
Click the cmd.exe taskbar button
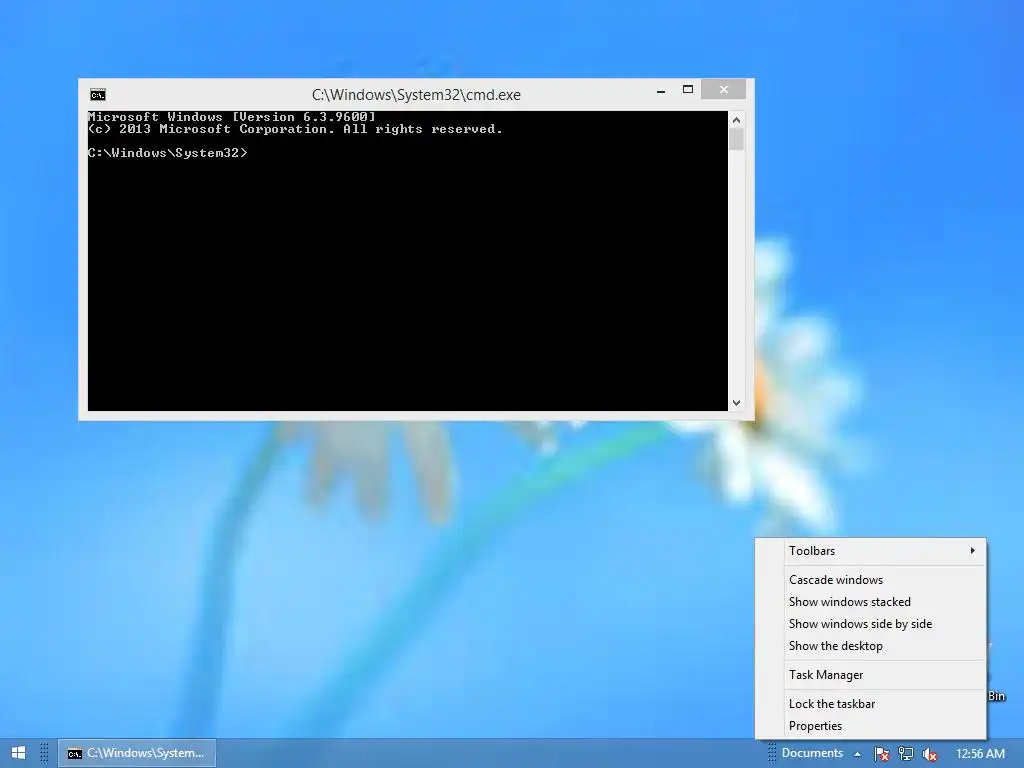137,753
